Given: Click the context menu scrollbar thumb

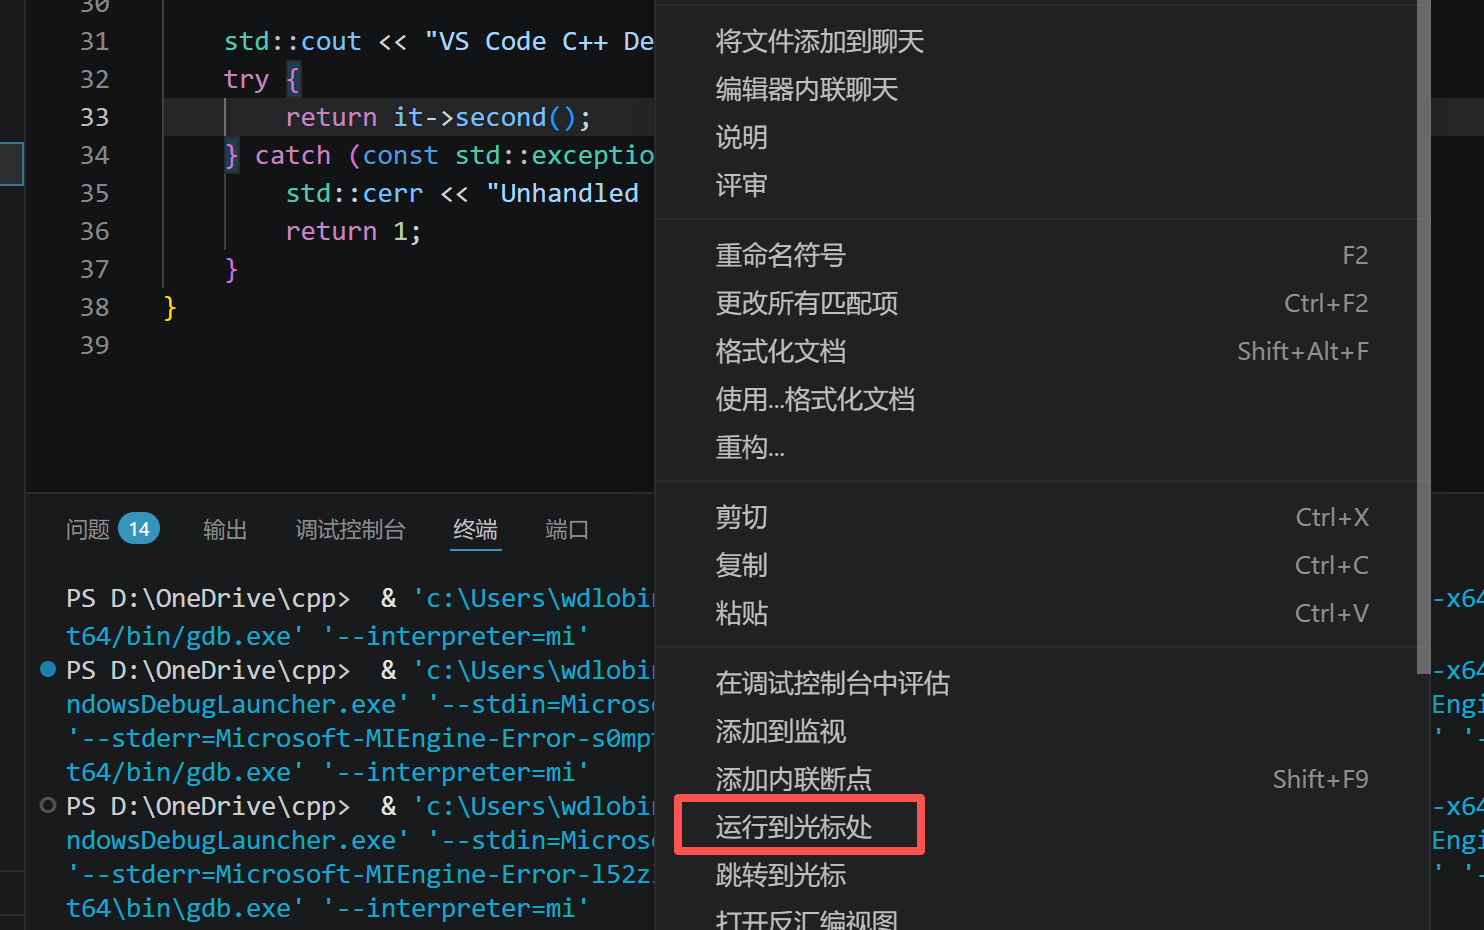Looking at the screenshot, I should click(x=1424, y=337).
